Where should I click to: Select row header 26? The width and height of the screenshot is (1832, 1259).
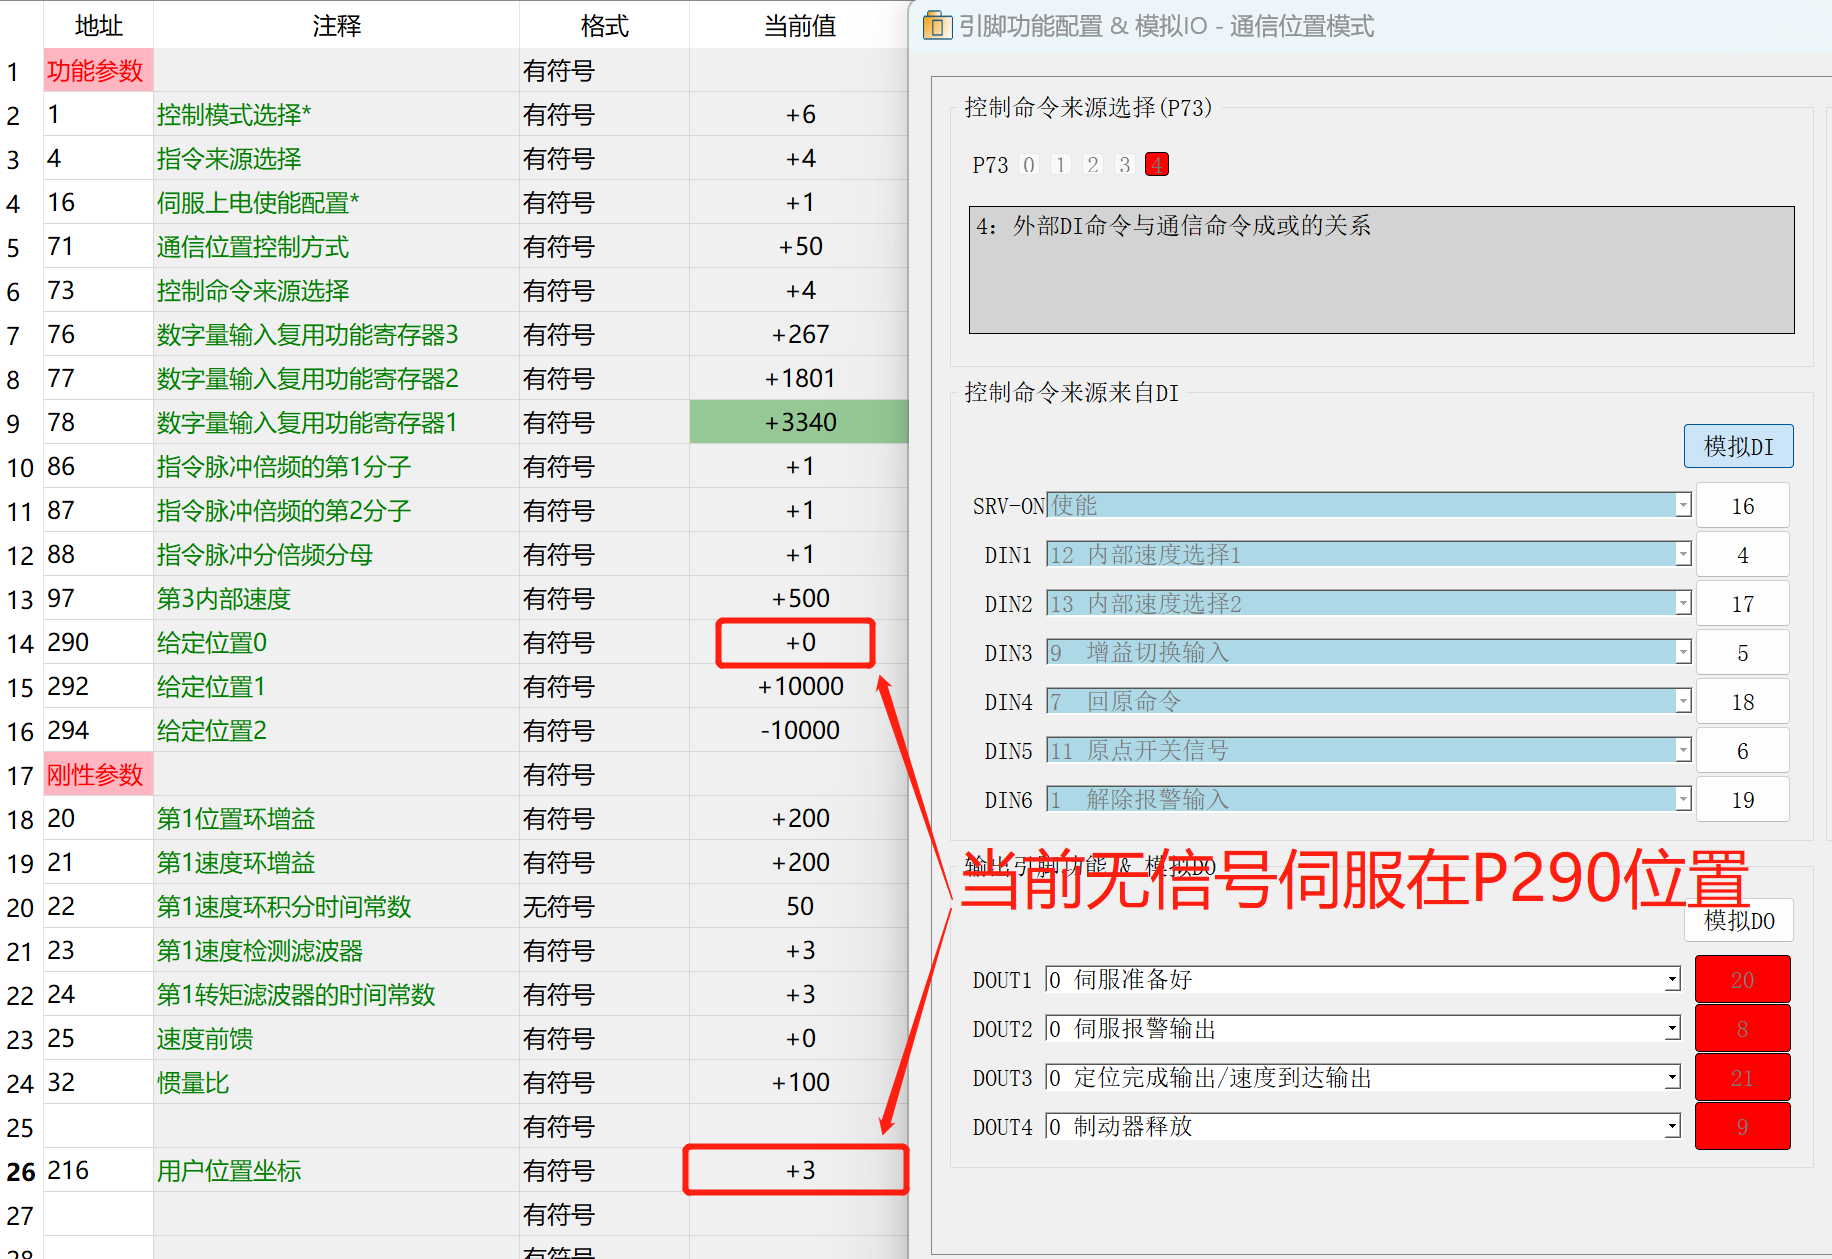click(x=21, y=1171)
